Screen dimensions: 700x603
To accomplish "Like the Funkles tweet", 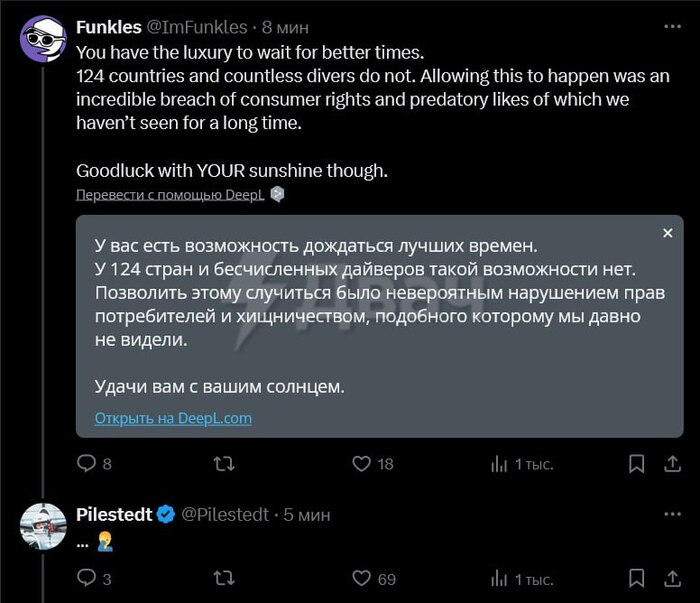I will 362,464.
